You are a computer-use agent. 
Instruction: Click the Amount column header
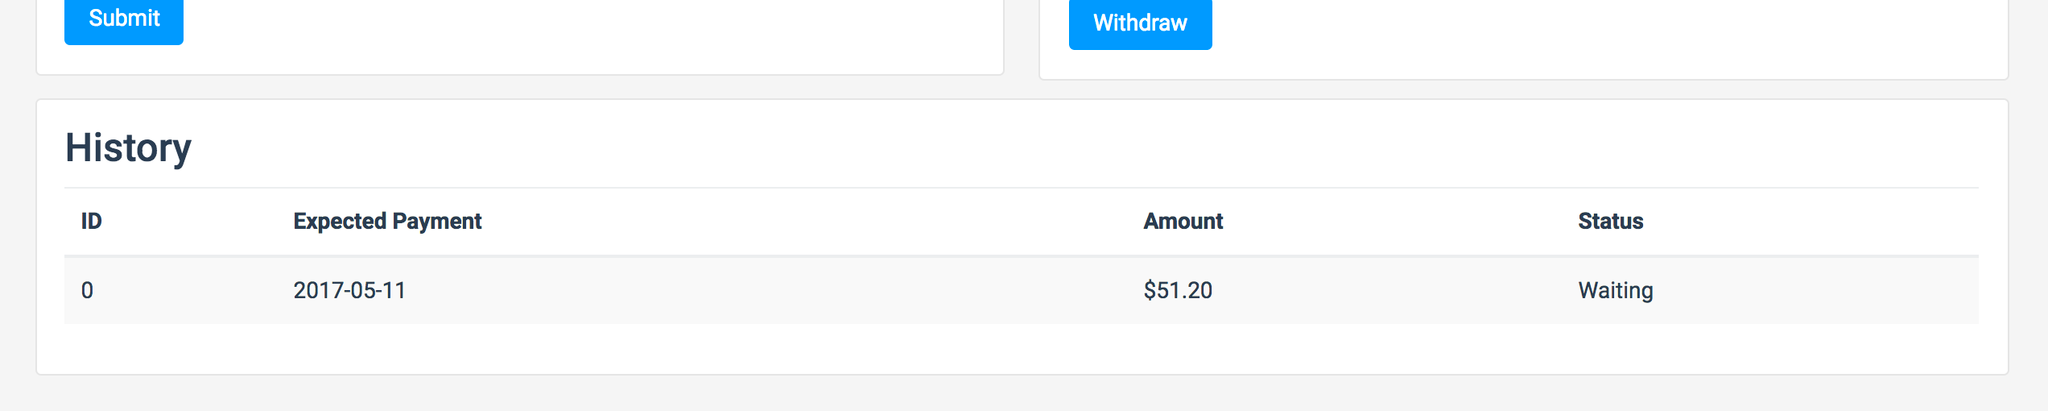1183,221
